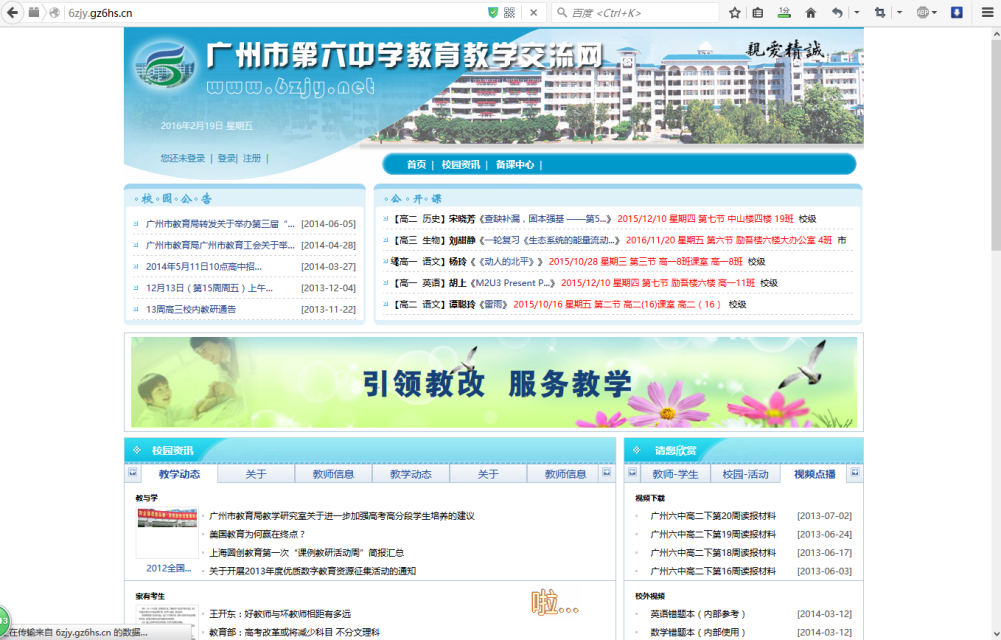
Task: Go to the browser home page icon
Action: [x=810, y=12]
